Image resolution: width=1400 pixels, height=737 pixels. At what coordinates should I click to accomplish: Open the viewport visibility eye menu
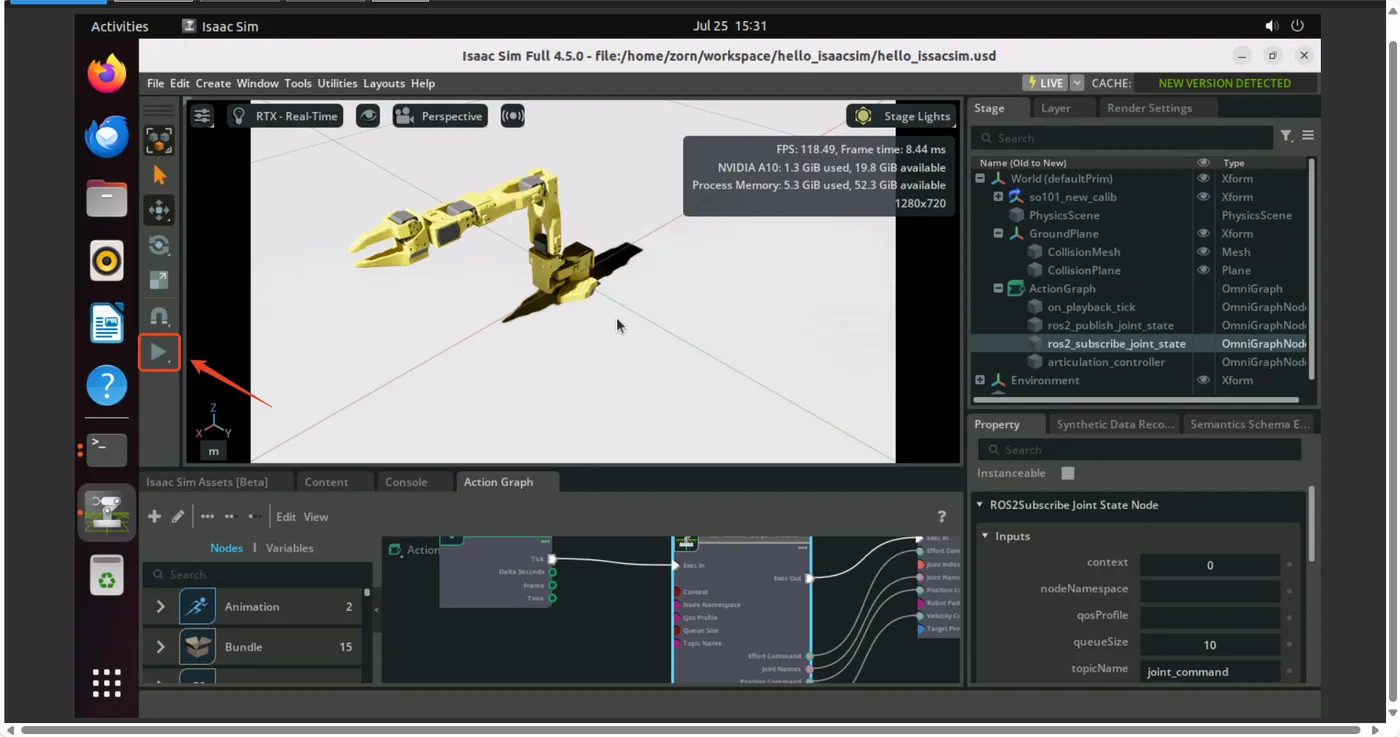pyautogui.click(x=368, y=116)
